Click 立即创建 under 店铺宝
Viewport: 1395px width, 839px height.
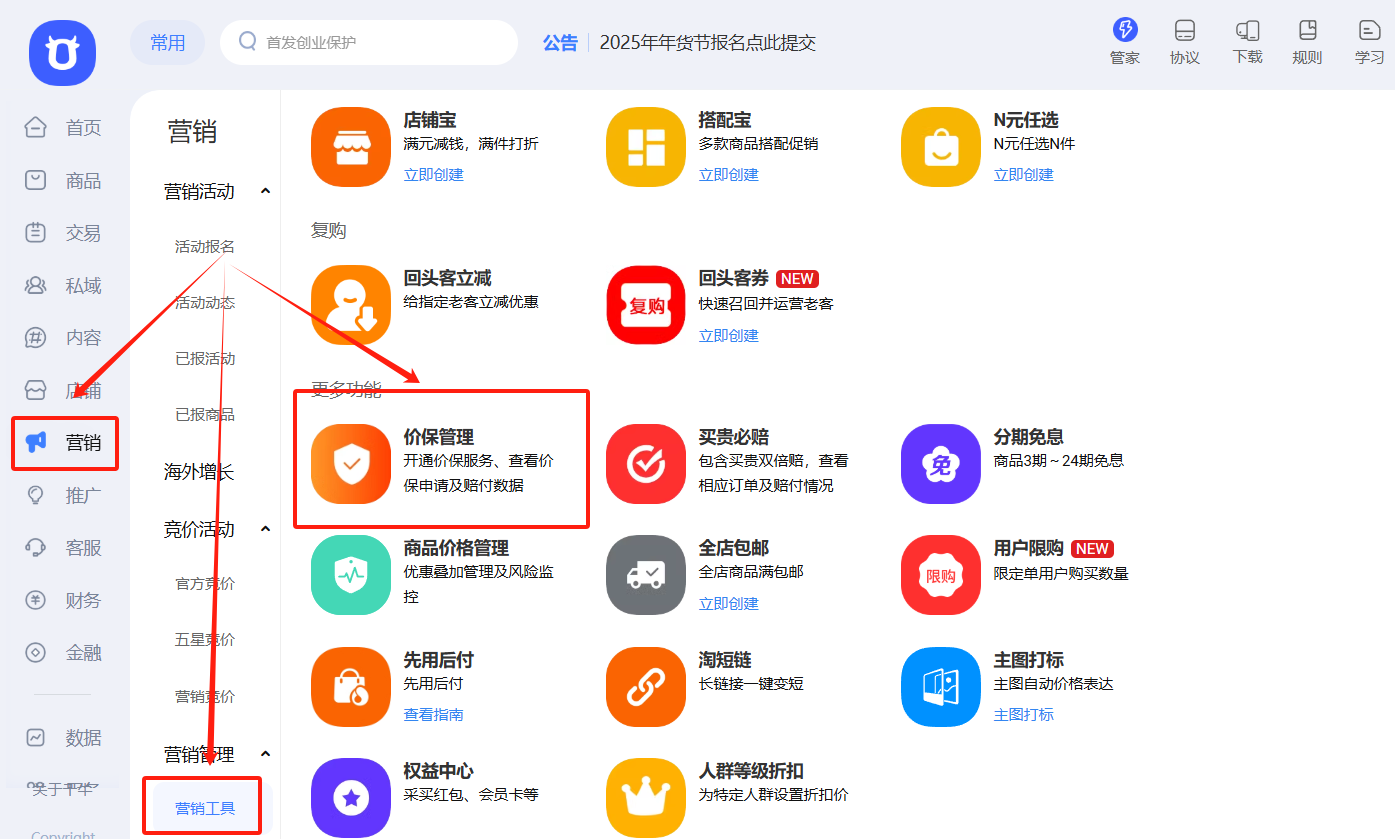tap(433, 175)
